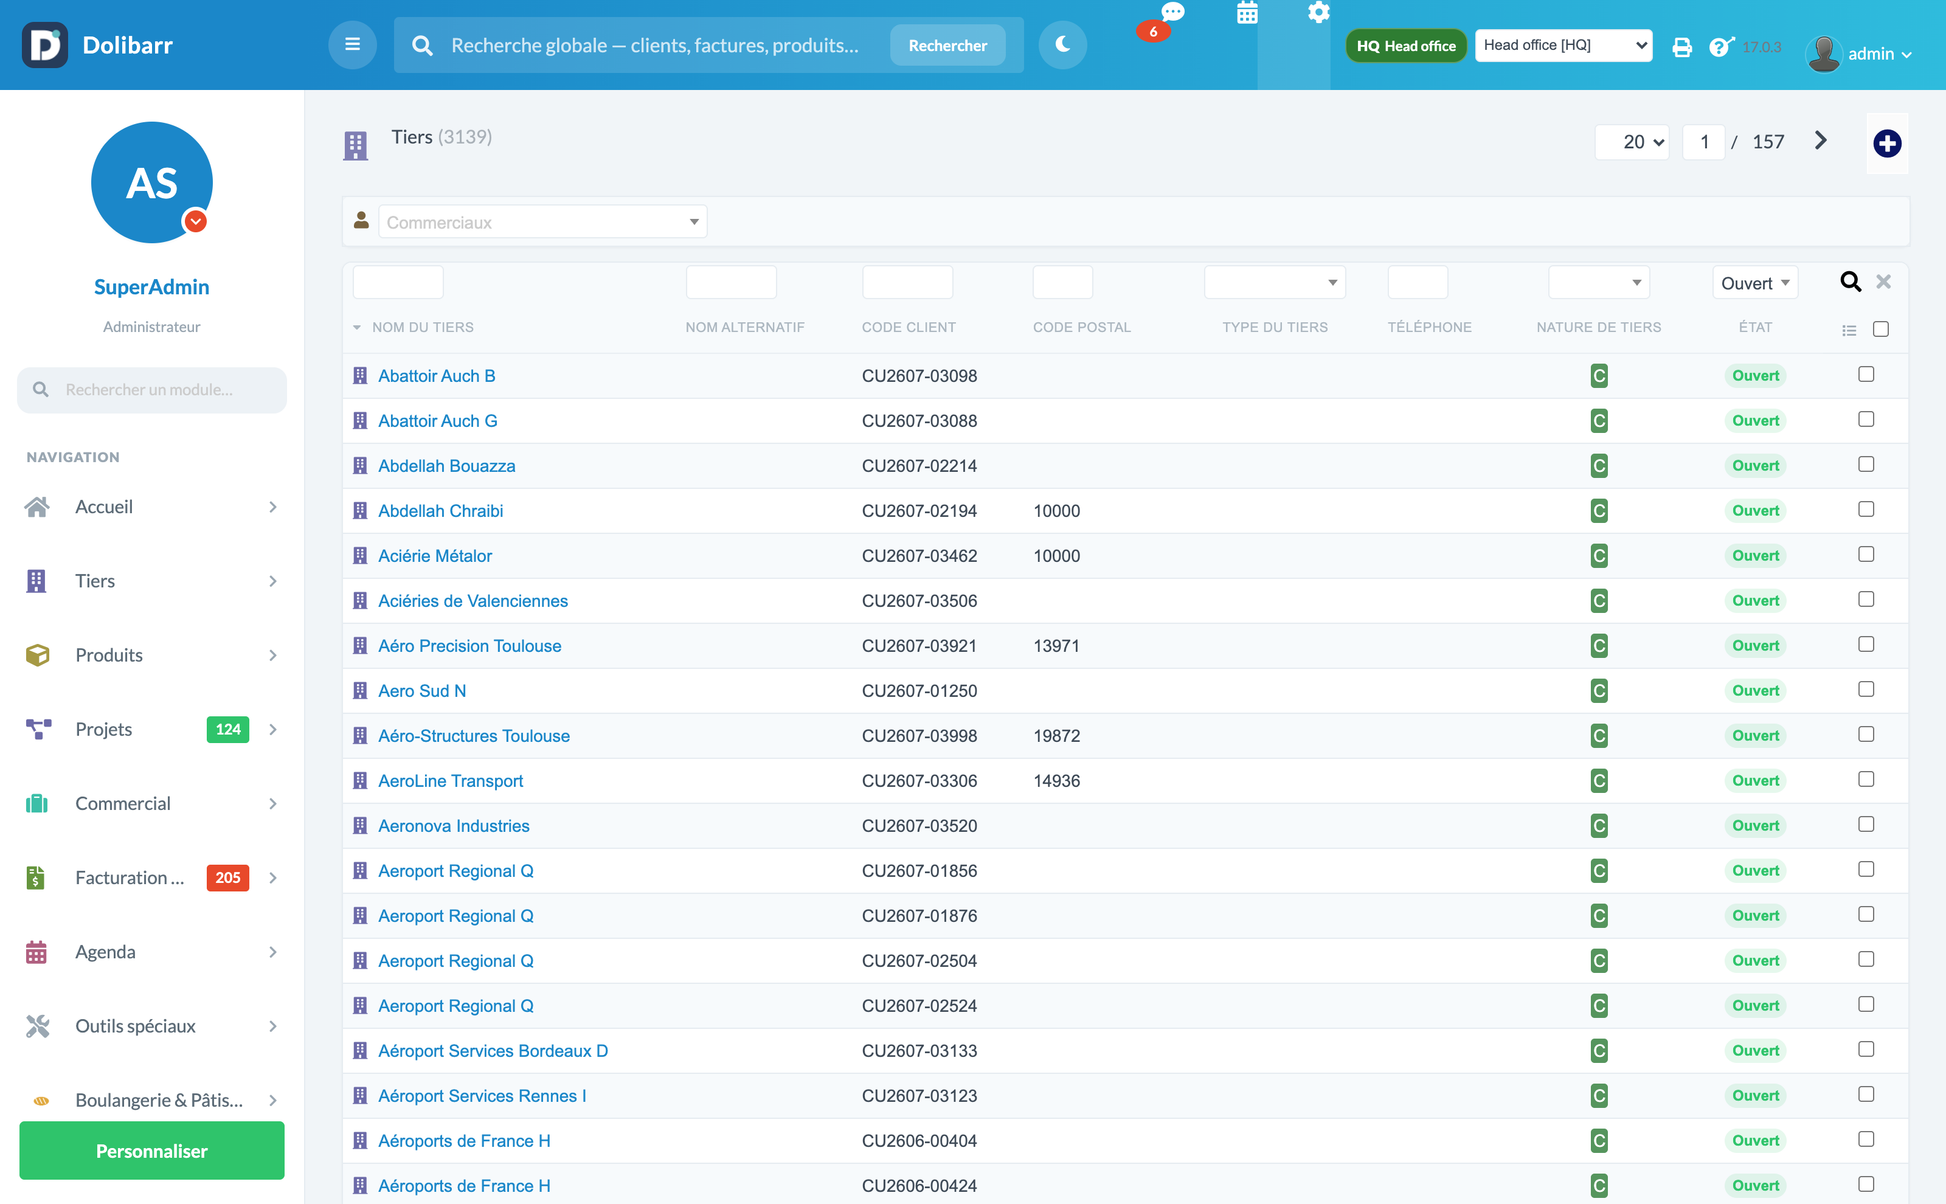Open the chat messages icon
This screenshot has height=1204, width=1946.
(x=1173, y=12)
